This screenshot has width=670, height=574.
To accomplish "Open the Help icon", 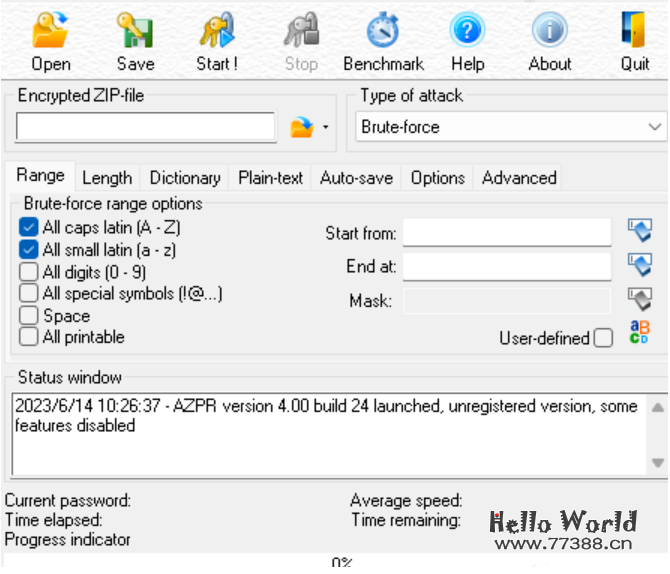I will [467, 32].
